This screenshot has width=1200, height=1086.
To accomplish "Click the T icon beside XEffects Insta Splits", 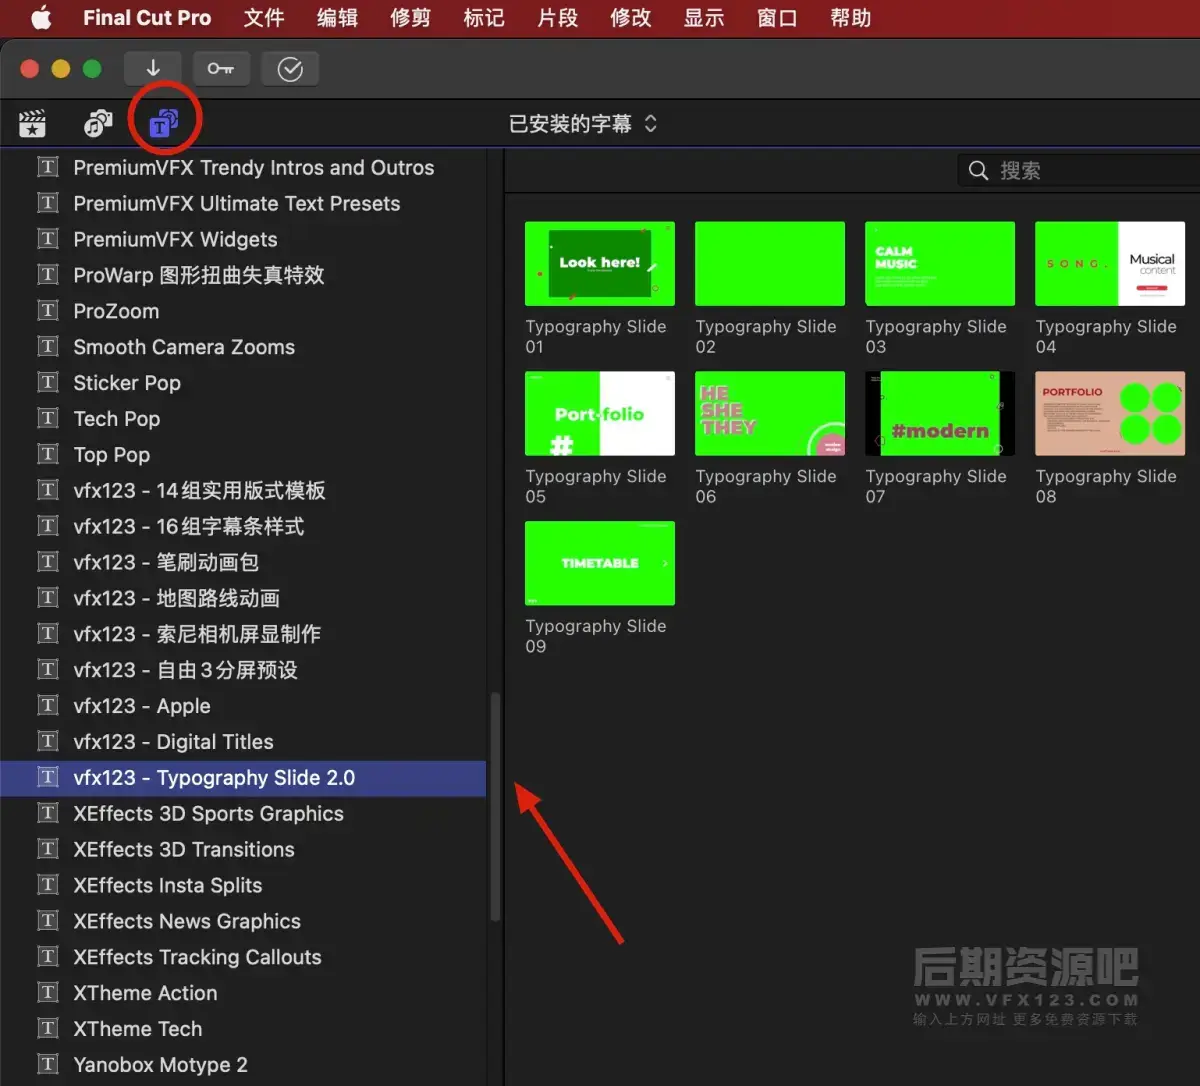I will [47, 885].
